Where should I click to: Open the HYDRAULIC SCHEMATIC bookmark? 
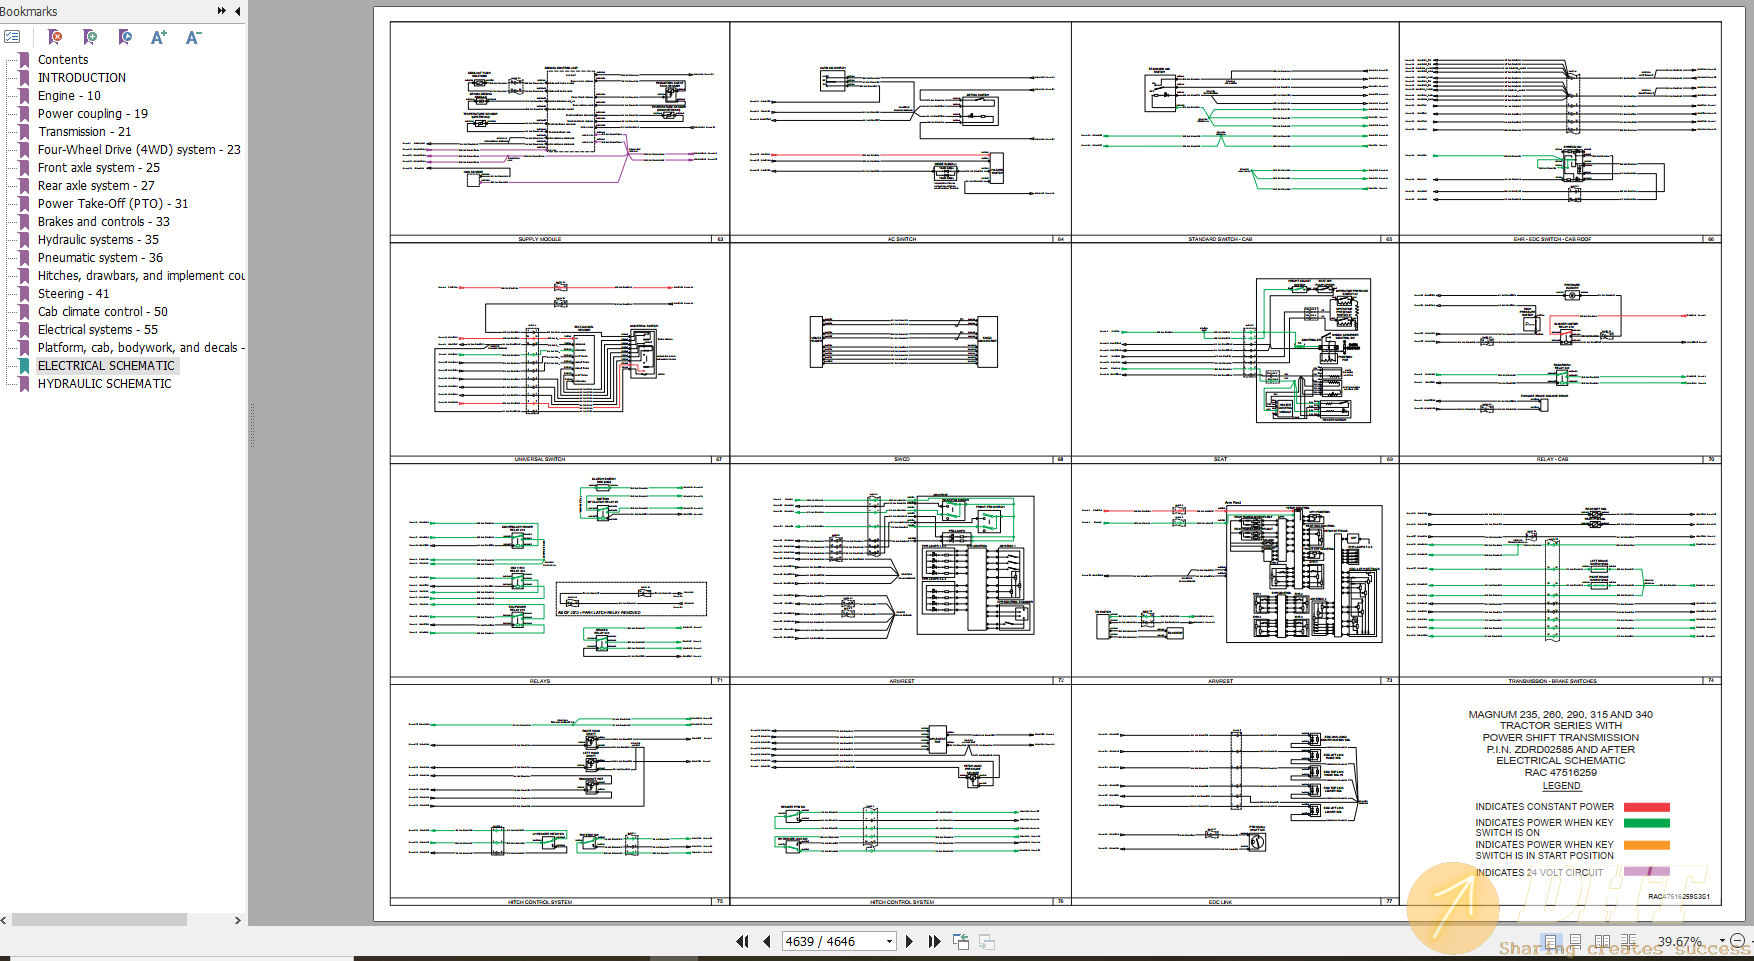[104, 384]
